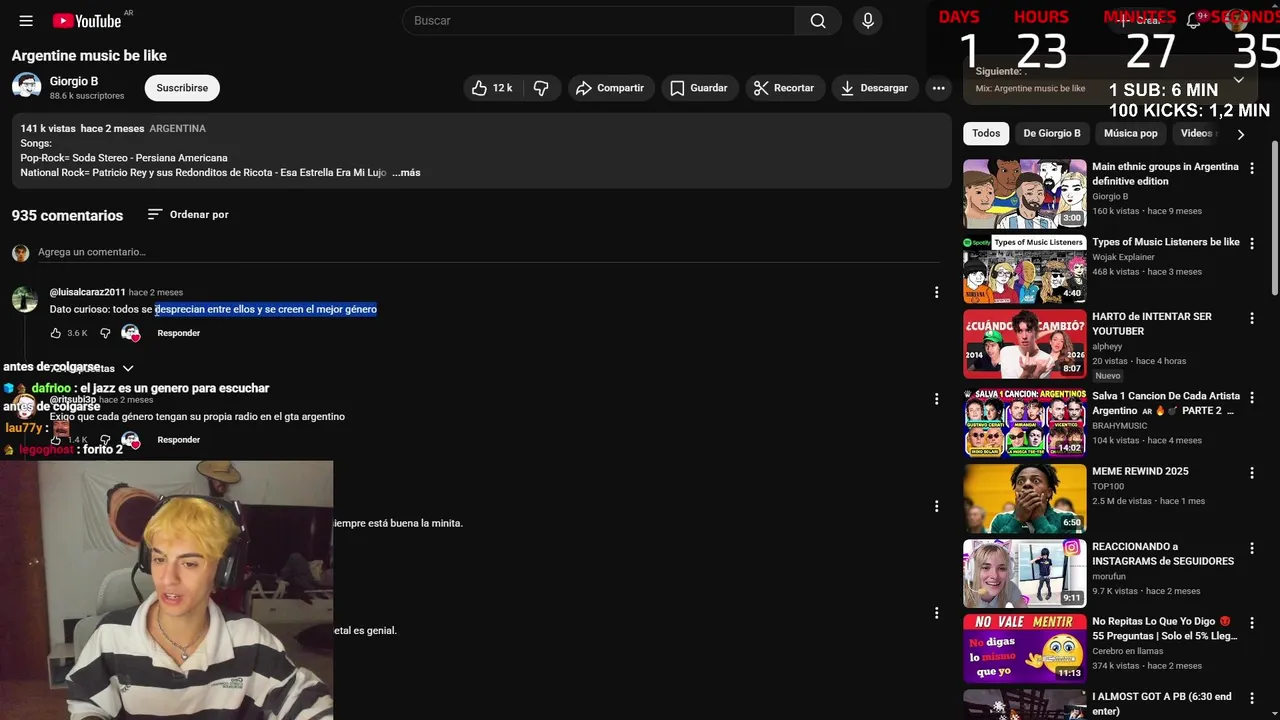Expand the Siguiente mix queue panel
1280x720 pixels.
click(1238, 80)
